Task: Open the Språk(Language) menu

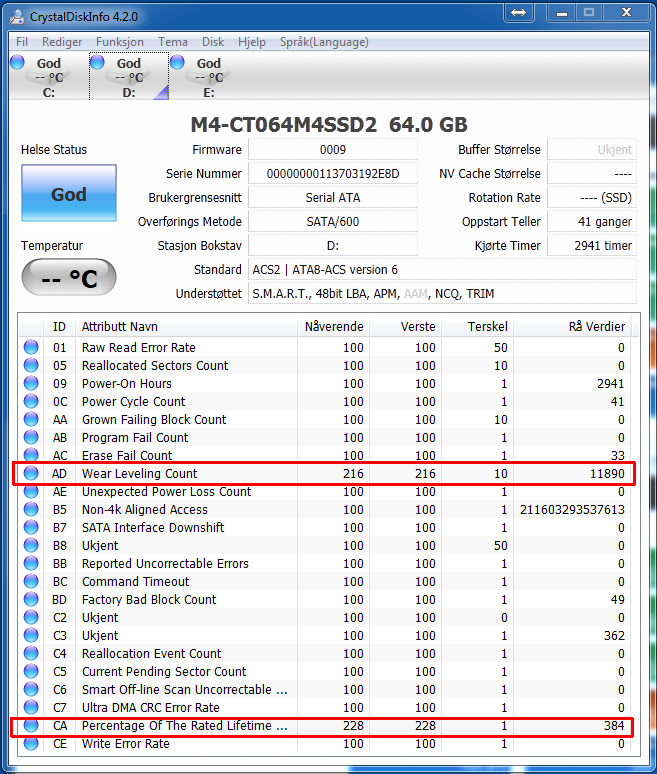Action: coord(324,42)
